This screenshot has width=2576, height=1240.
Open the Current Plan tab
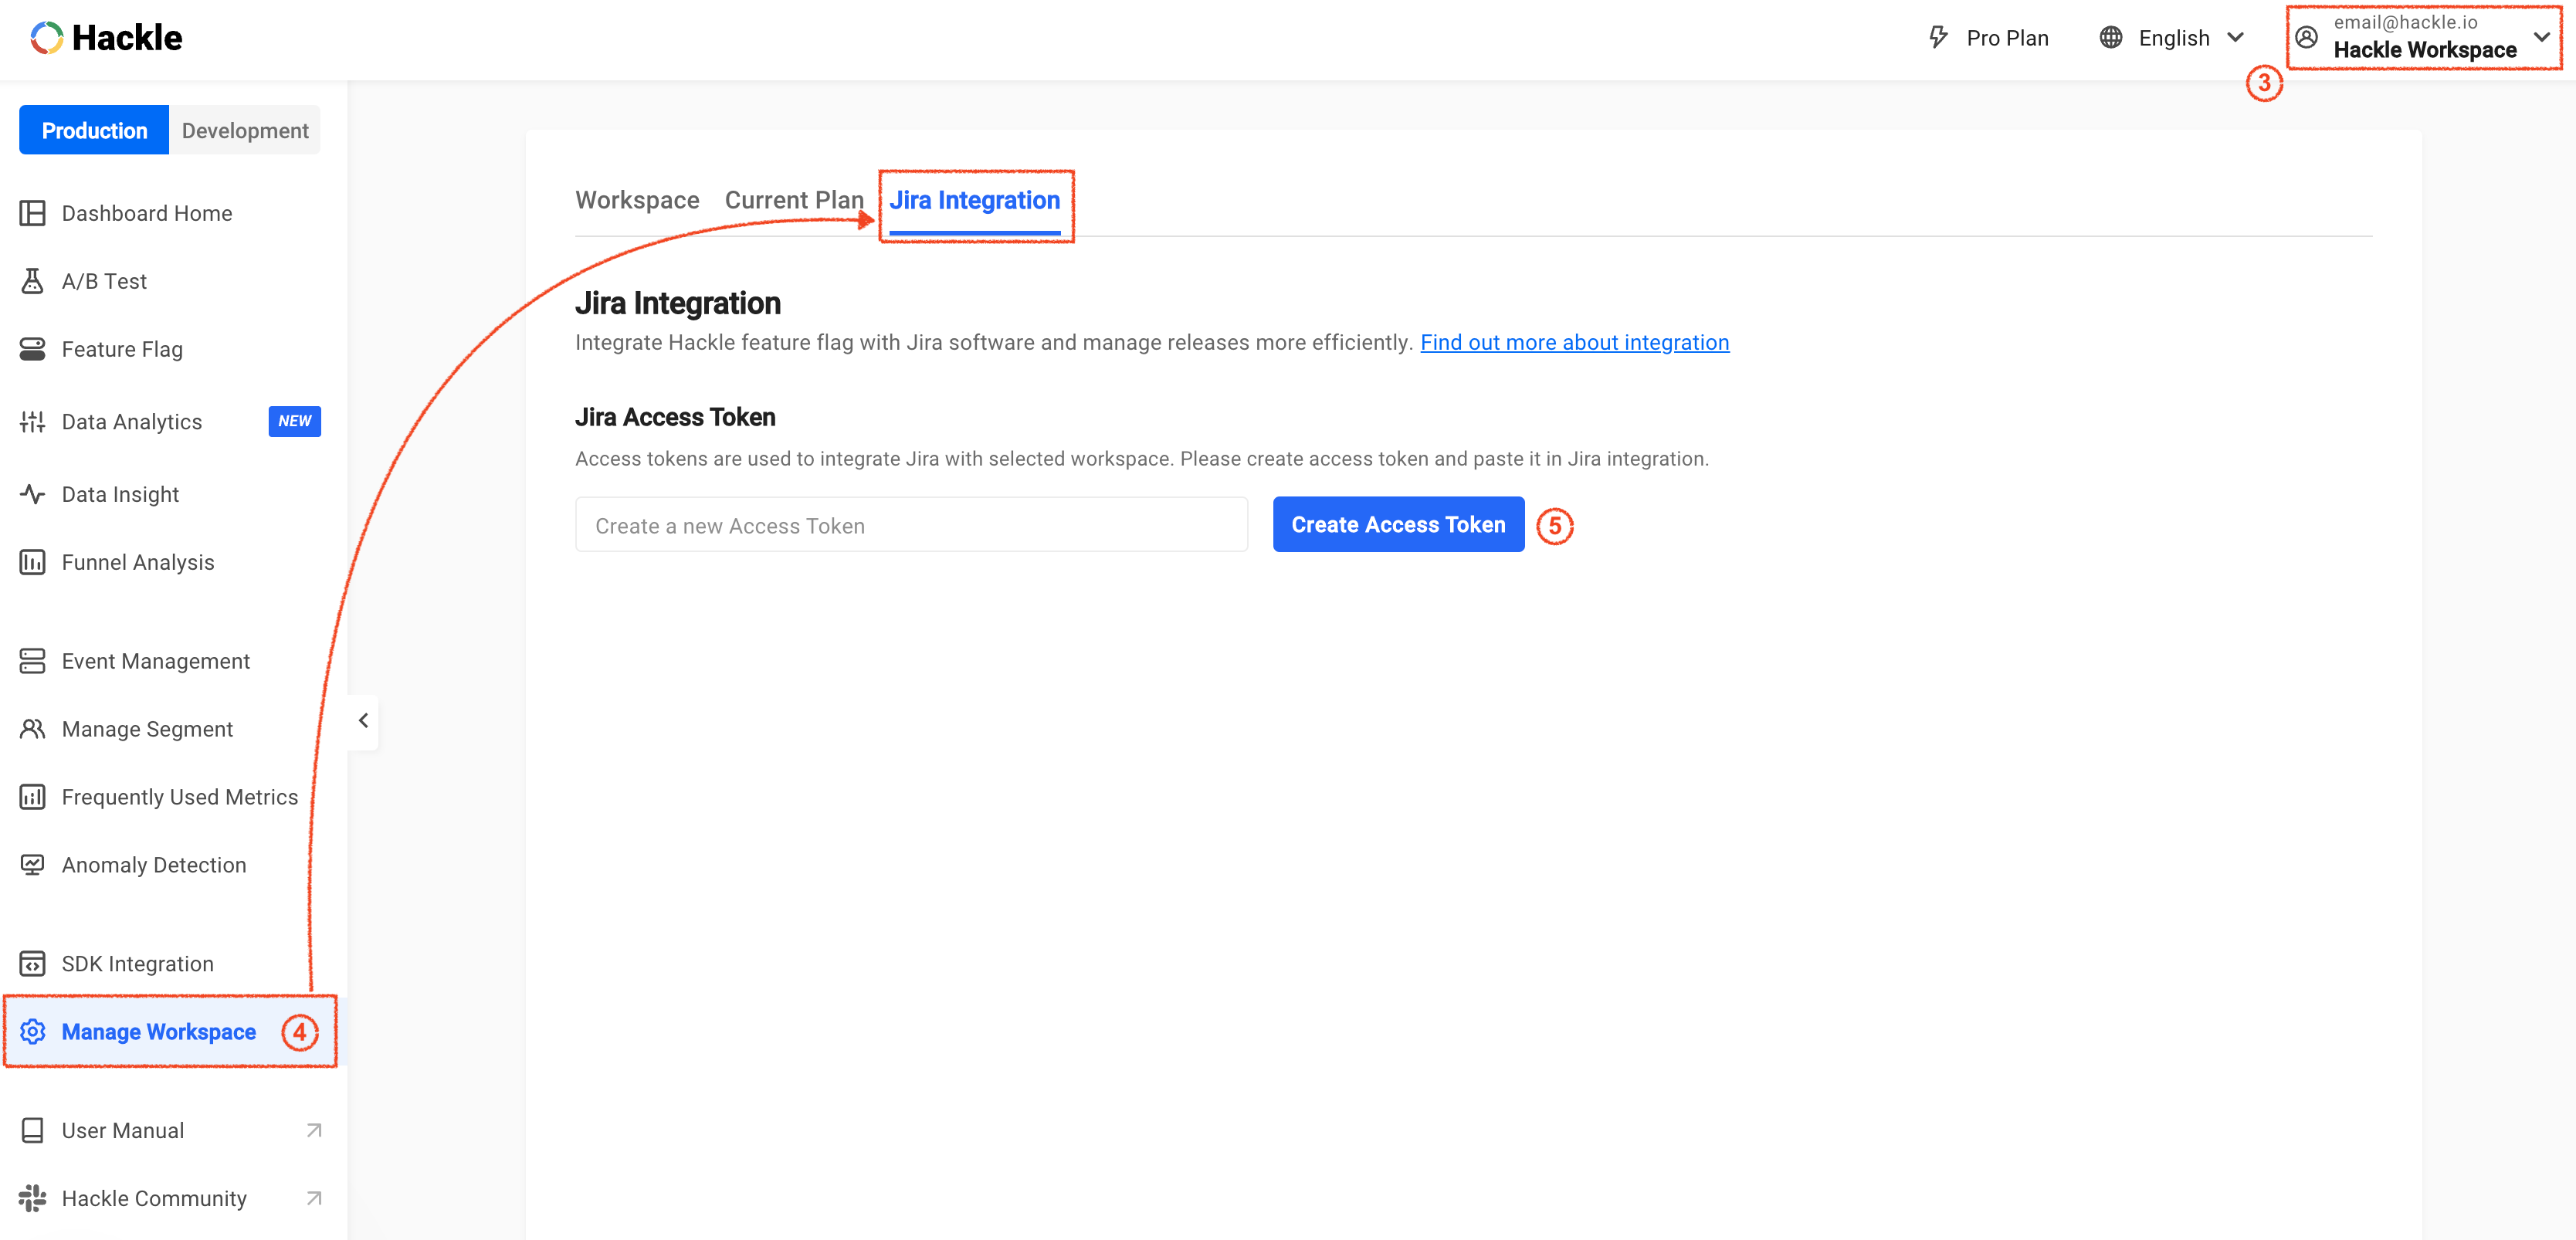(x=794, y=200)
